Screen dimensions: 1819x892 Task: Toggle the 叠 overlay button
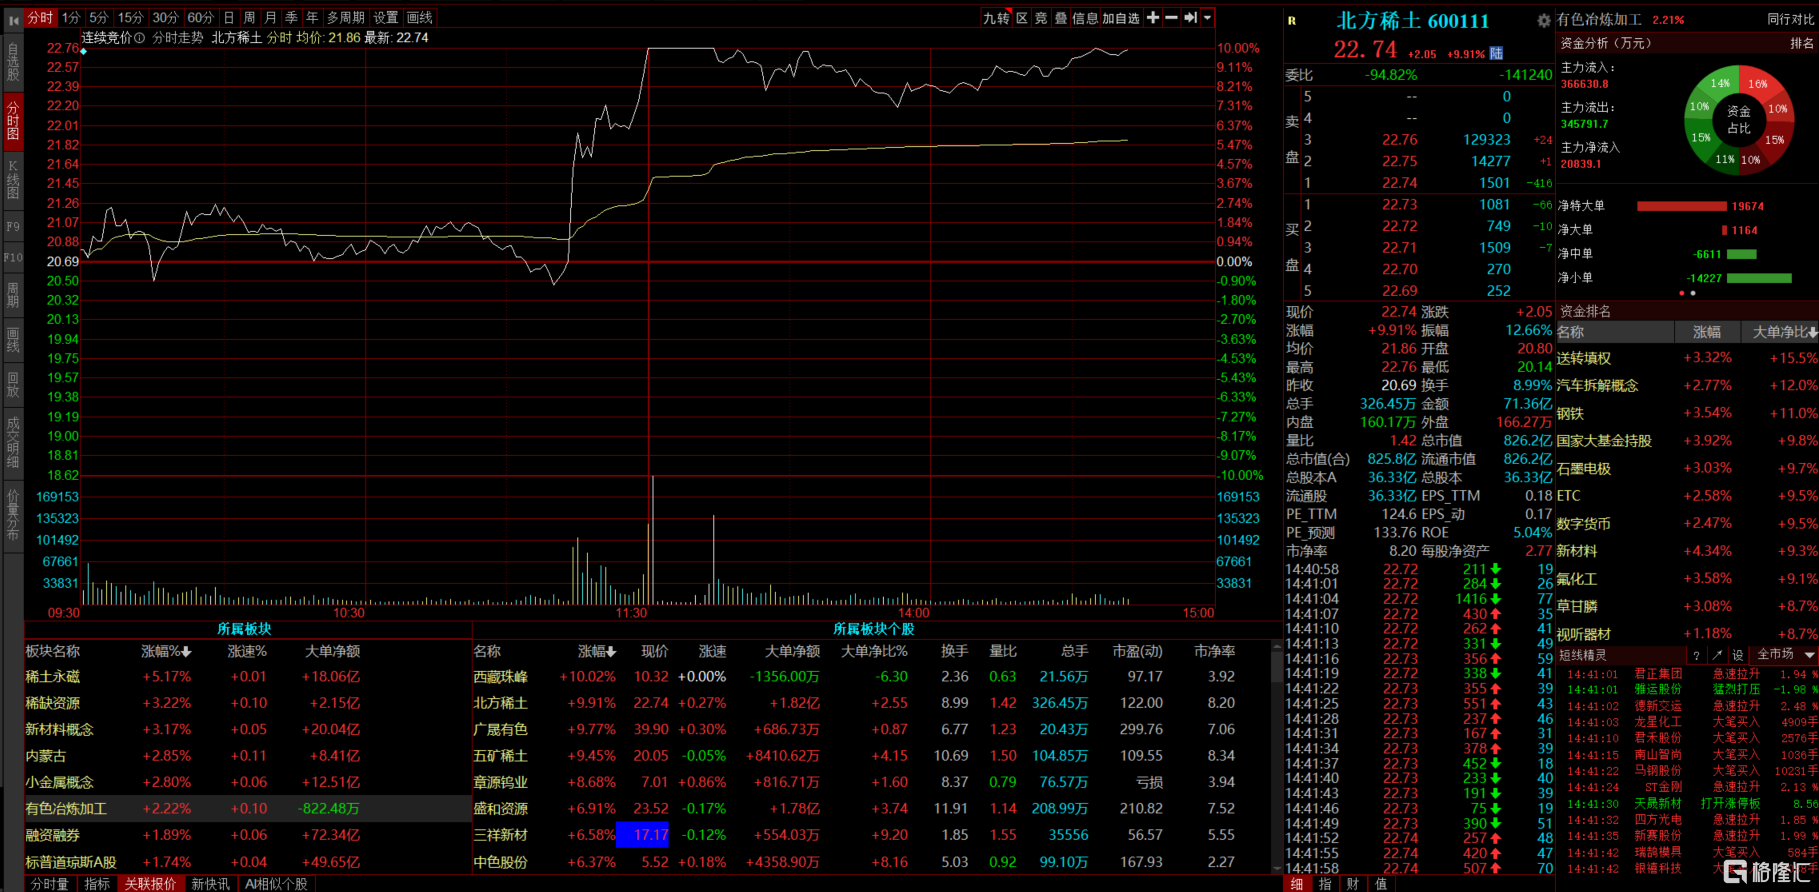1060,18
